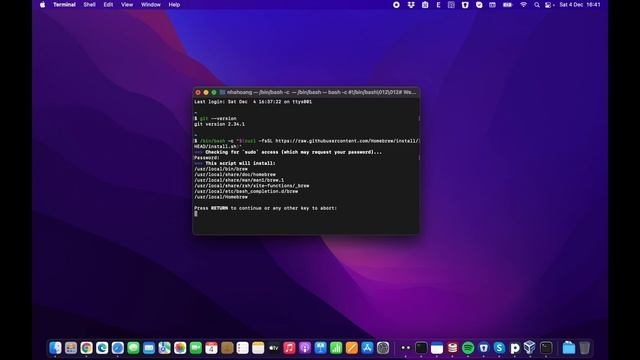This screenshot has height=360, width=640.
Task: Open Finder from the Dock
Action: (x=55, y=348)
